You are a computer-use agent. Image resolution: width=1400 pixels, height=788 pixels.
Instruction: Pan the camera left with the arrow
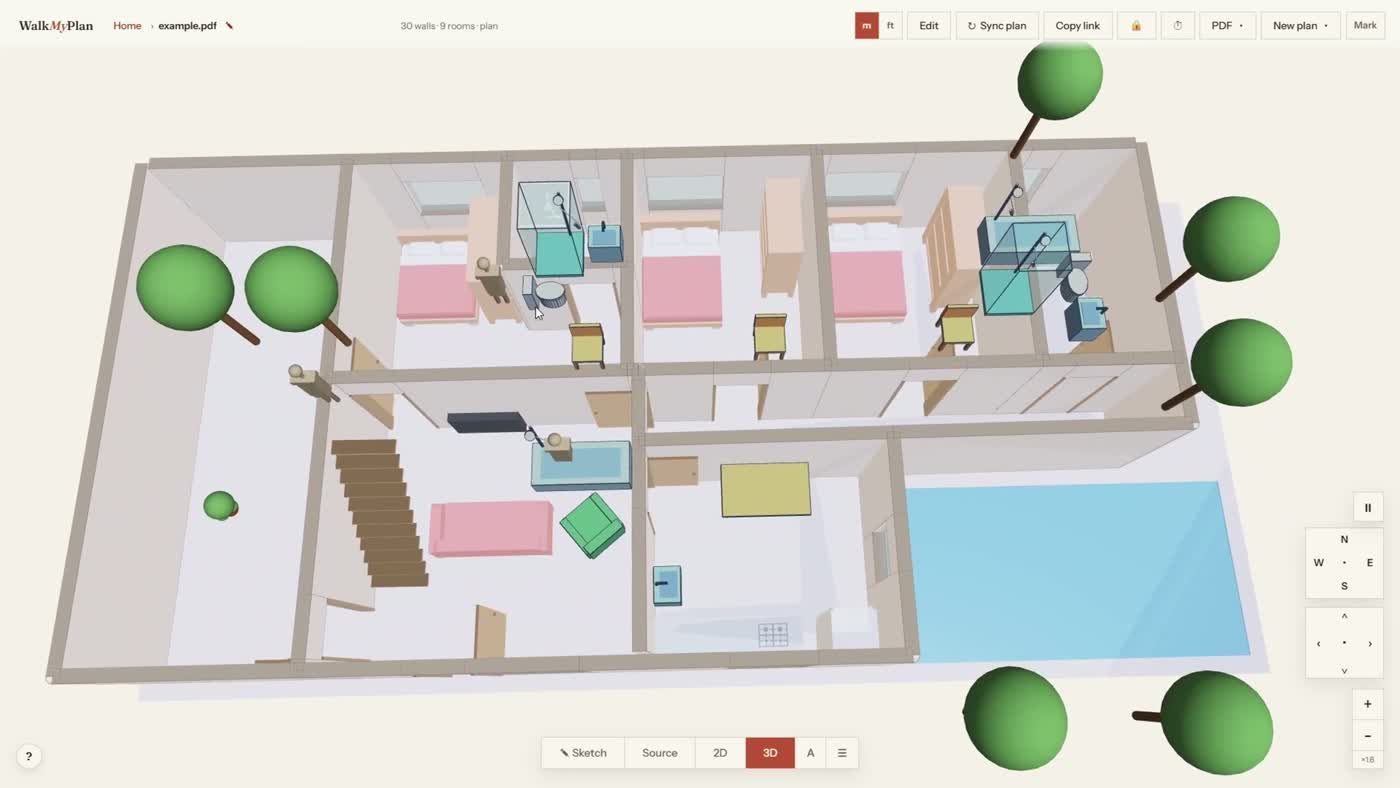[1319, 644]
